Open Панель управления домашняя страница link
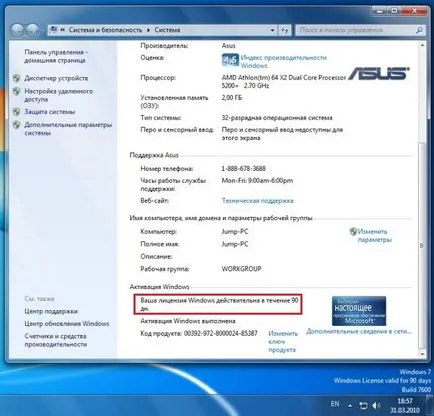Image resolution: width=434 pixels, height=416 pixels. (56, 56)
